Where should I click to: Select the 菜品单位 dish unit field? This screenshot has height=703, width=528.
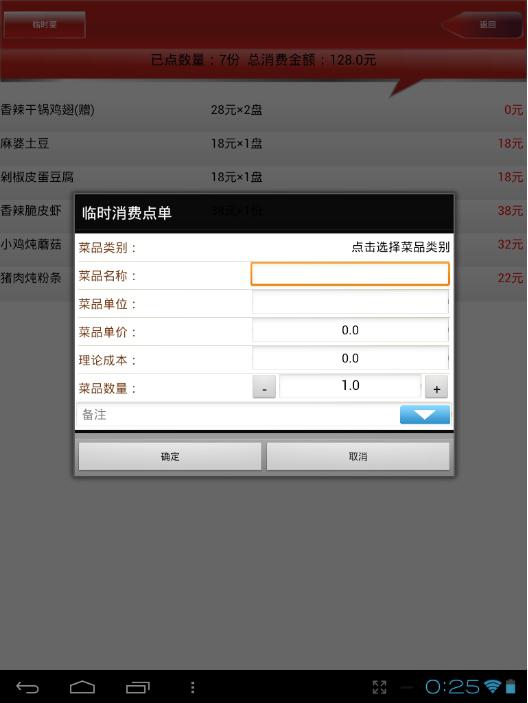pos(350,302)
